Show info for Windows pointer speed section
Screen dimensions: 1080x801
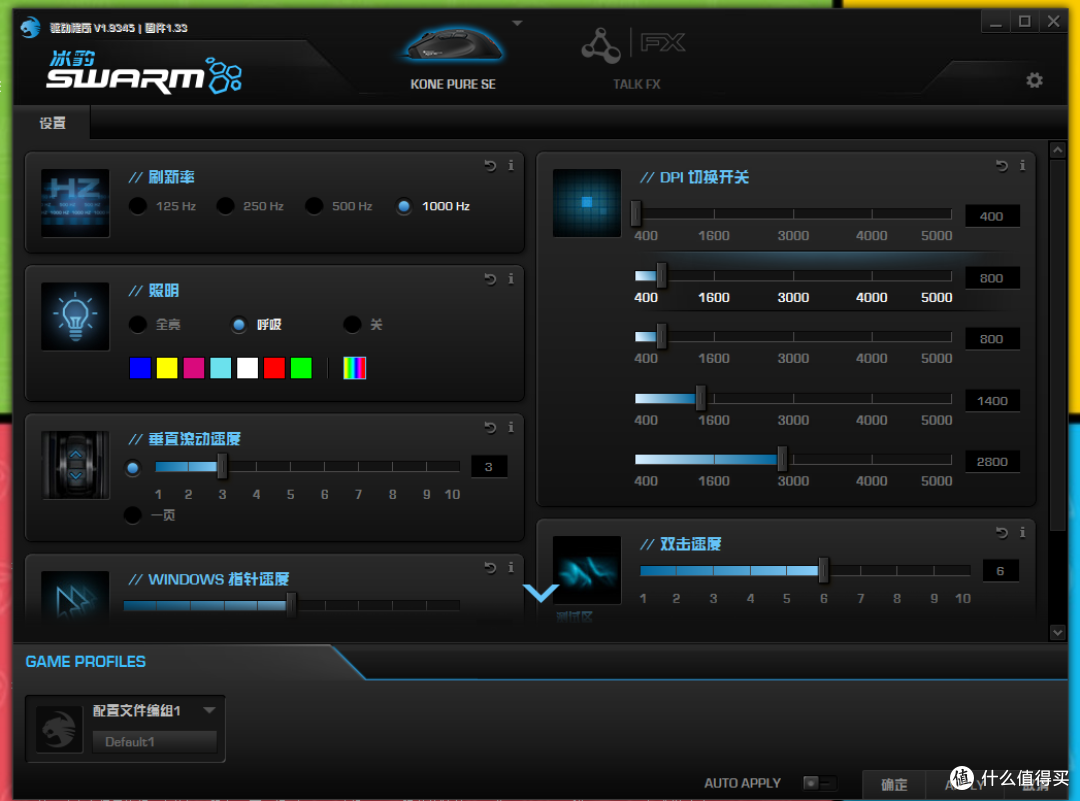pyautogui.click(x=510, y=568)
